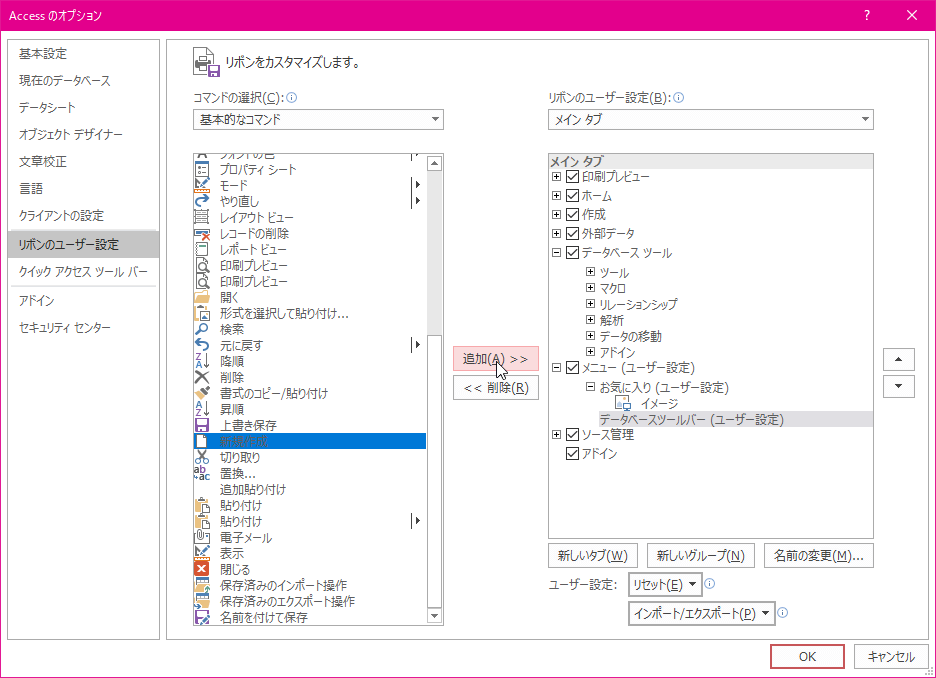Click the command list scrollbar down arrow

435,616
